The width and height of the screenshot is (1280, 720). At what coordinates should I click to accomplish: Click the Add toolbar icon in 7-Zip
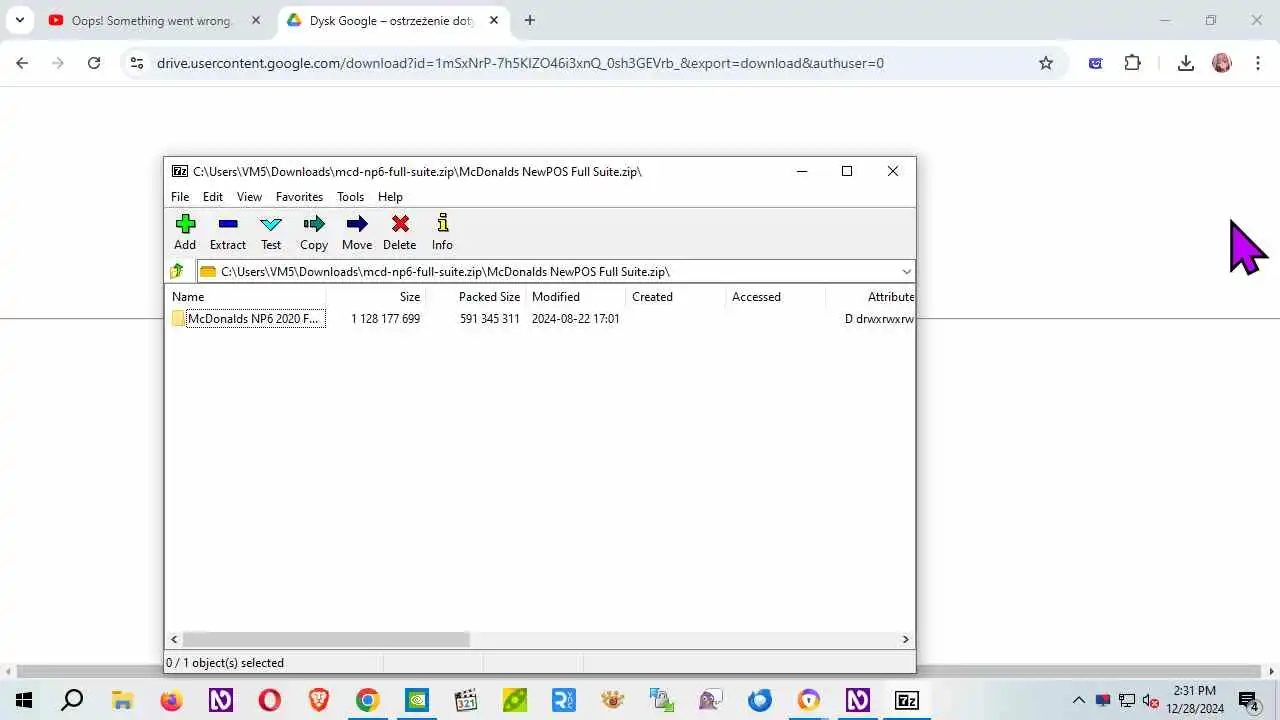pyautogui.click(x=185, y=232)
